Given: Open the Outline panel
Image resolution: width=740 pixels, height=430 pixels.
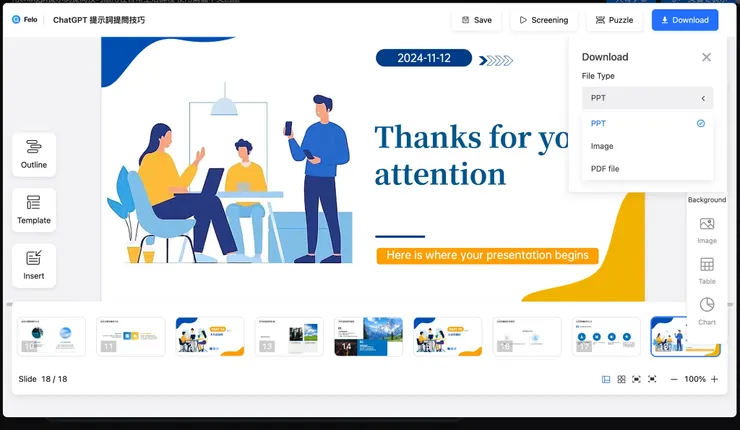Looking at the screenshot, I should click(34, 154).
